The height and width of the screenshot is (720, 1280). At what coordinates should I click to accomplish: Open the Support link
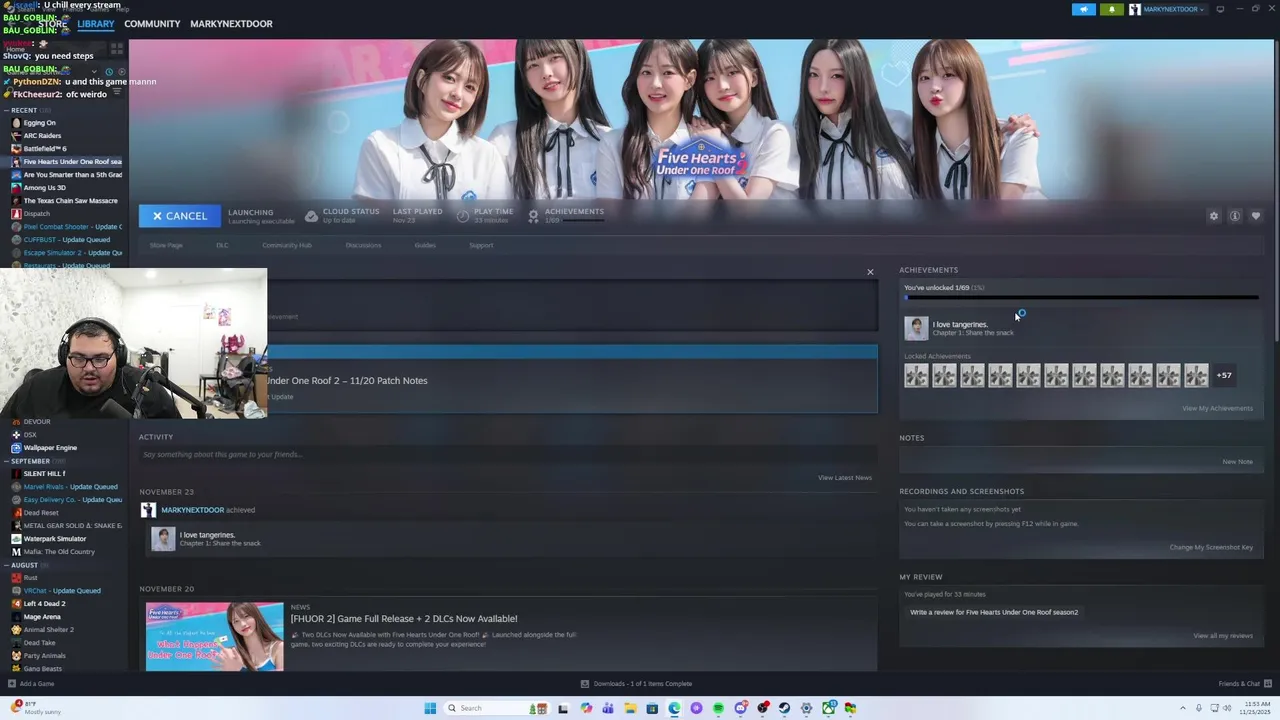click(x=481, y=245)
